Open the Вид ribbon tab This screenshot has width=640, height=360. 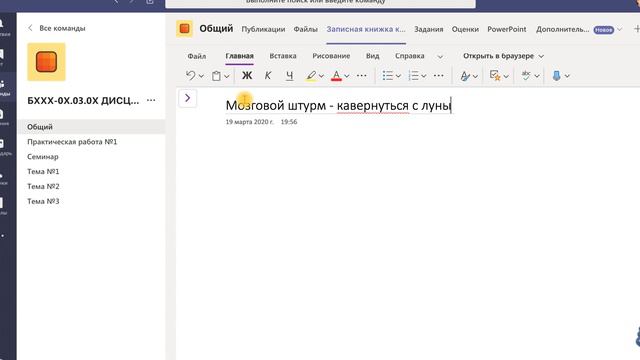click(x=373, y=56)
